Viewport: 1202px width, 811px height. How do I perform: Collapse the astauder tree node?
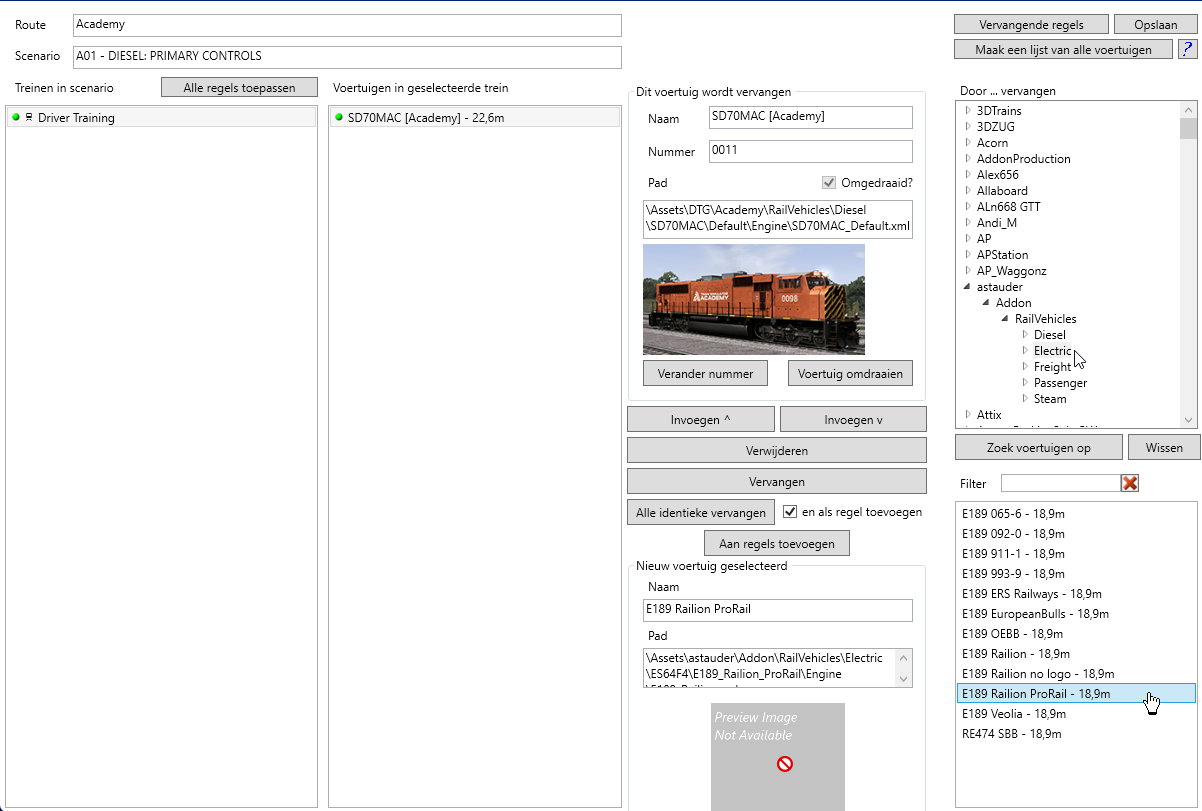click(968, 287)
